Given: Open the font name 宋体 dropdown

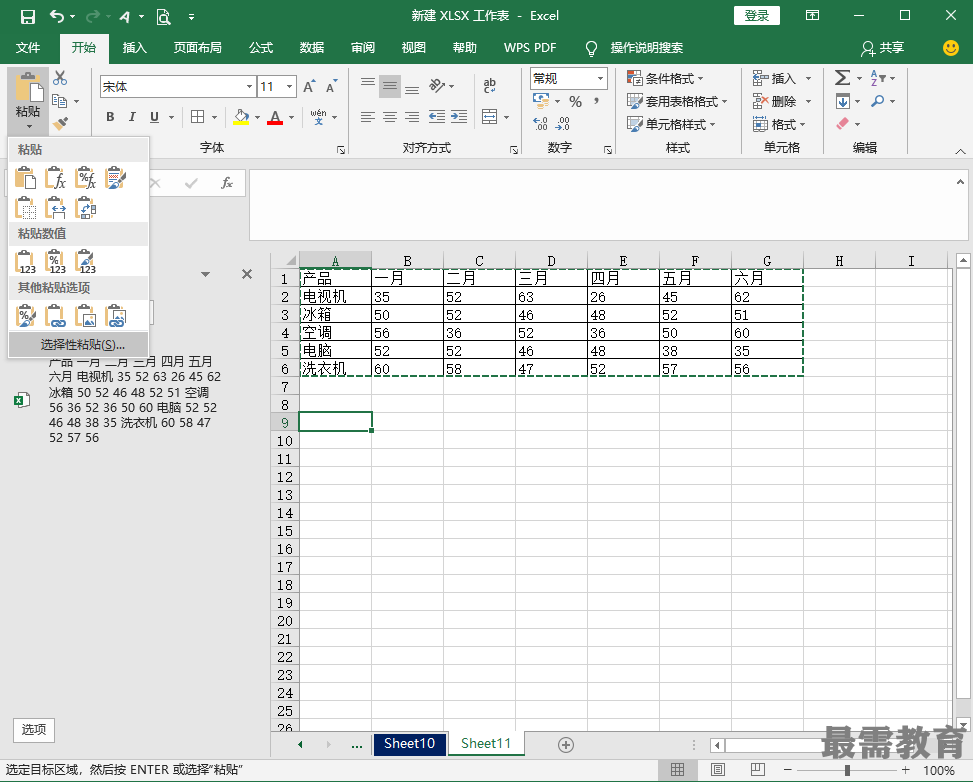Looking at the screenshot, I should click(249, 87).
